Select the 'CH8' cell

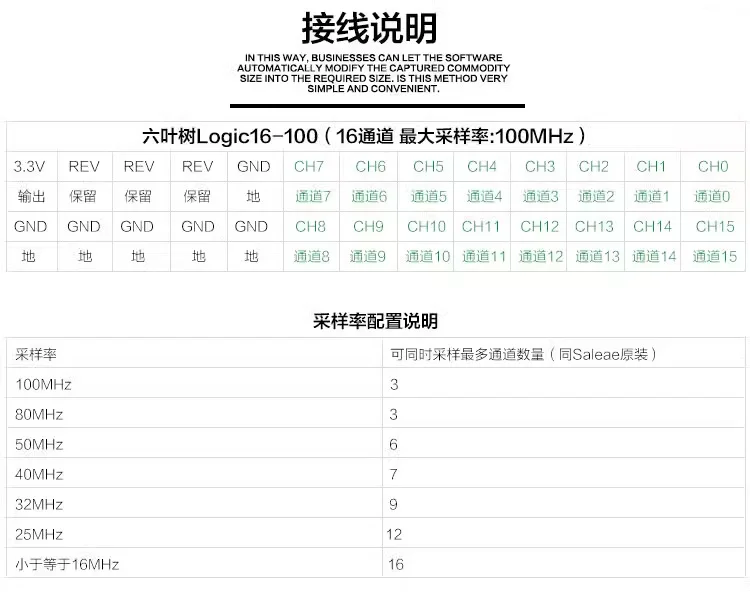pyautogui.click(x=310, y=226)
